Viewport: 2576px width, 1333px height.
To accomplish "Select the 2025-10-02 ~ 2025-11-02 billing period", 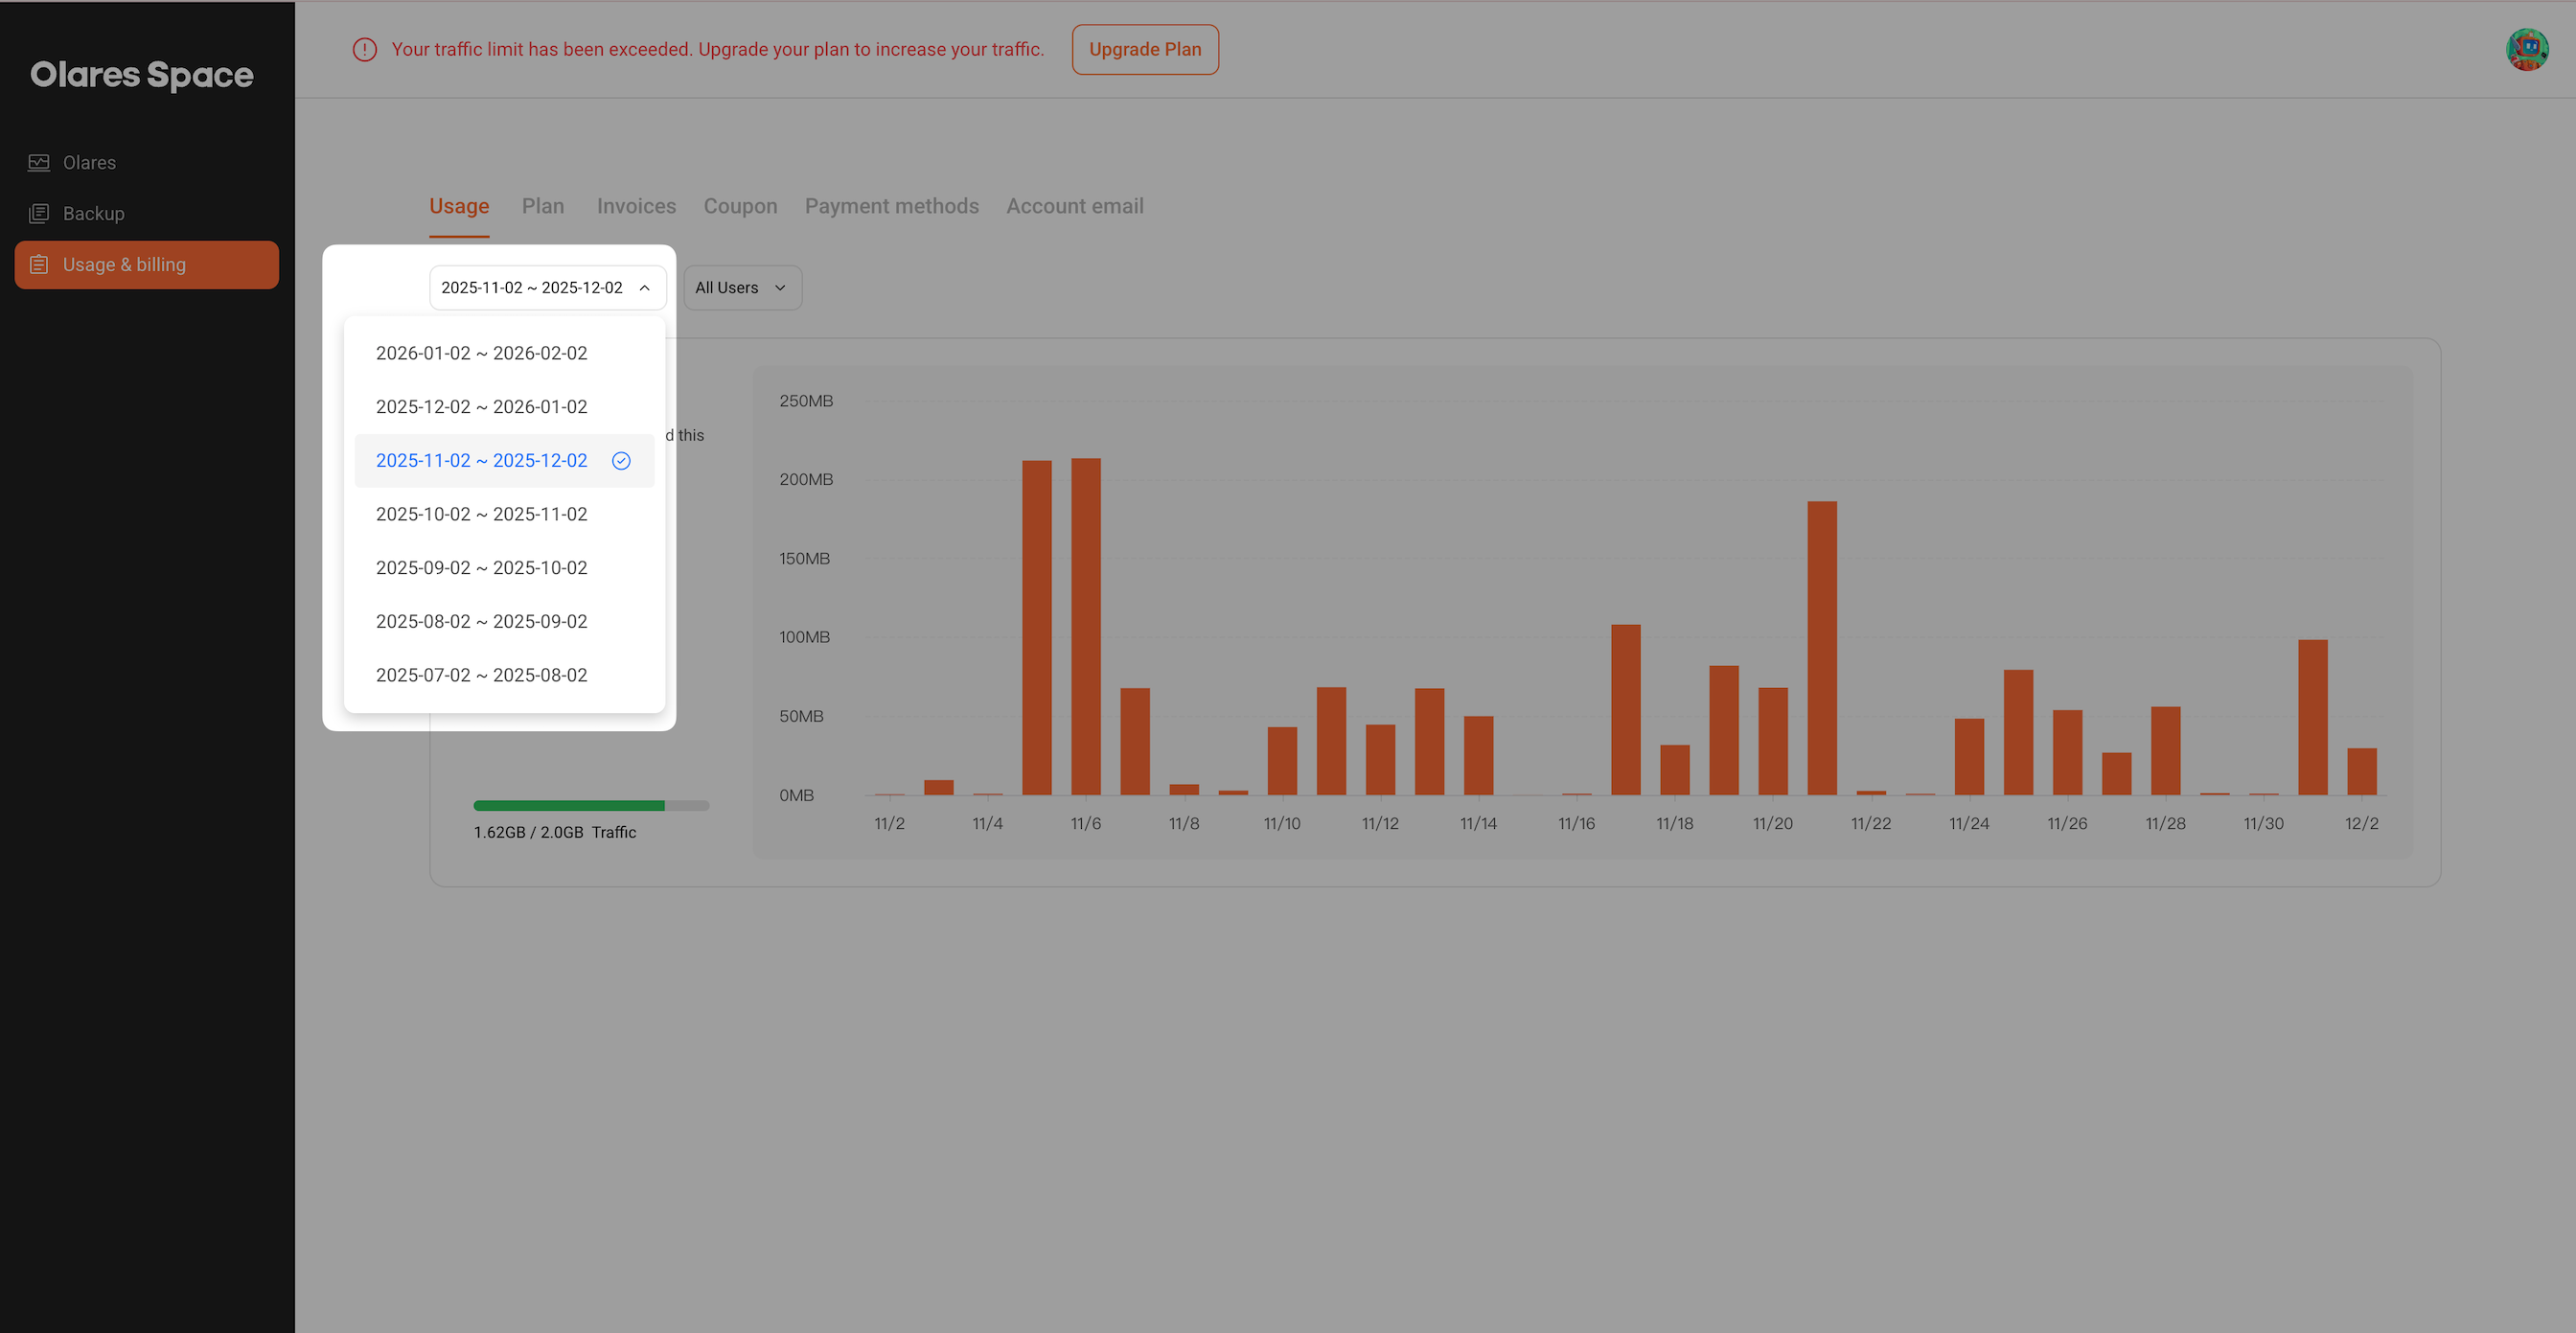I will [x=481, y=513].
